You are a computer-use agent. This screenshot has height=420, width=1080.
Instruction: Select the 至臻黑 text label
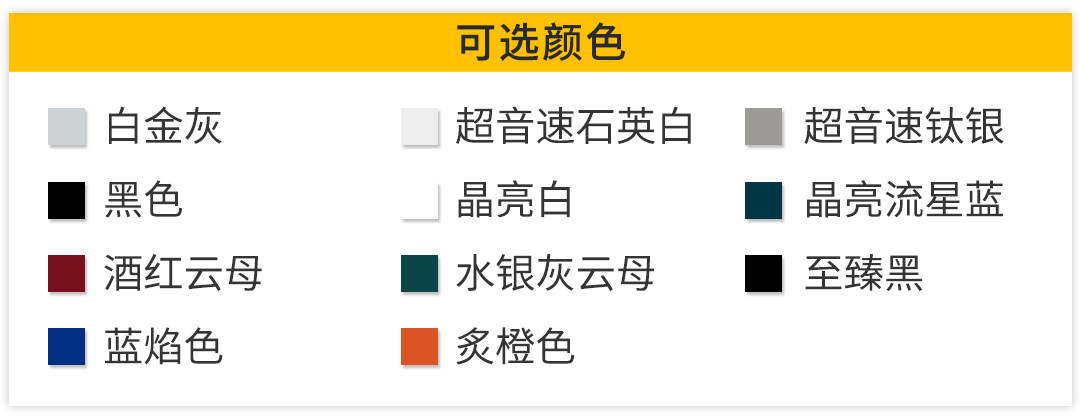[x=864, y=274]
